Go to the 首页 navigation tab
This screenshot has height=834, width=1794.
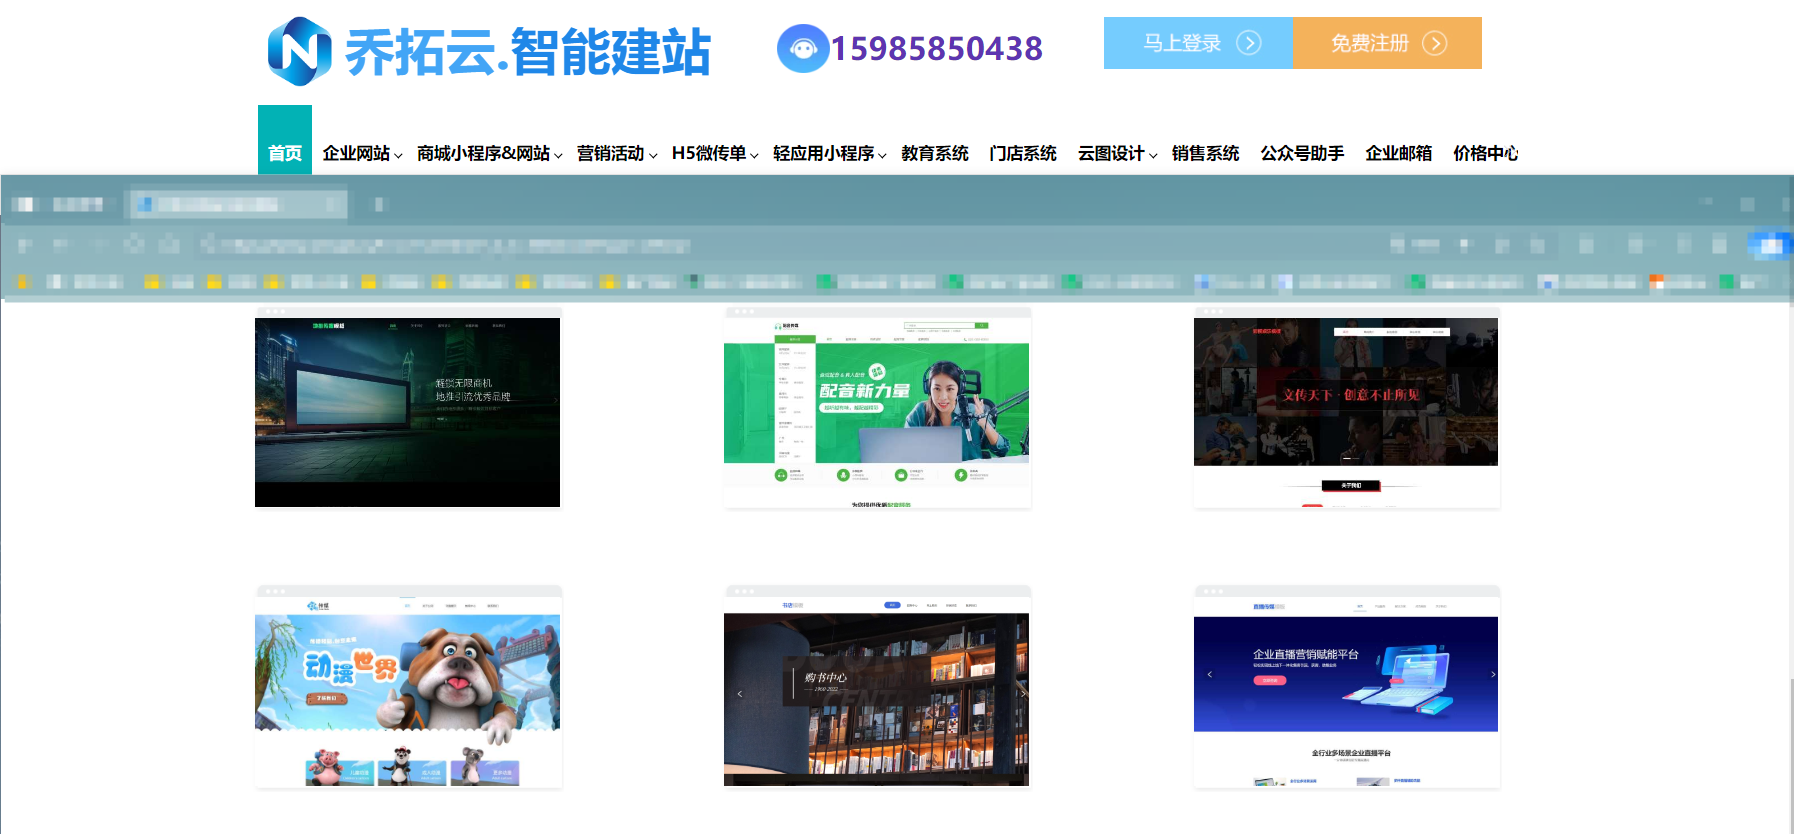285,153
